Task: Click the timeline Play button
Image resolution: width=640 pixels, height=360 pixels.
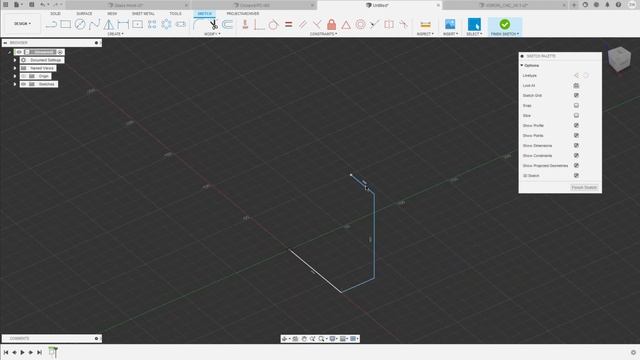Action: point(22,352)
